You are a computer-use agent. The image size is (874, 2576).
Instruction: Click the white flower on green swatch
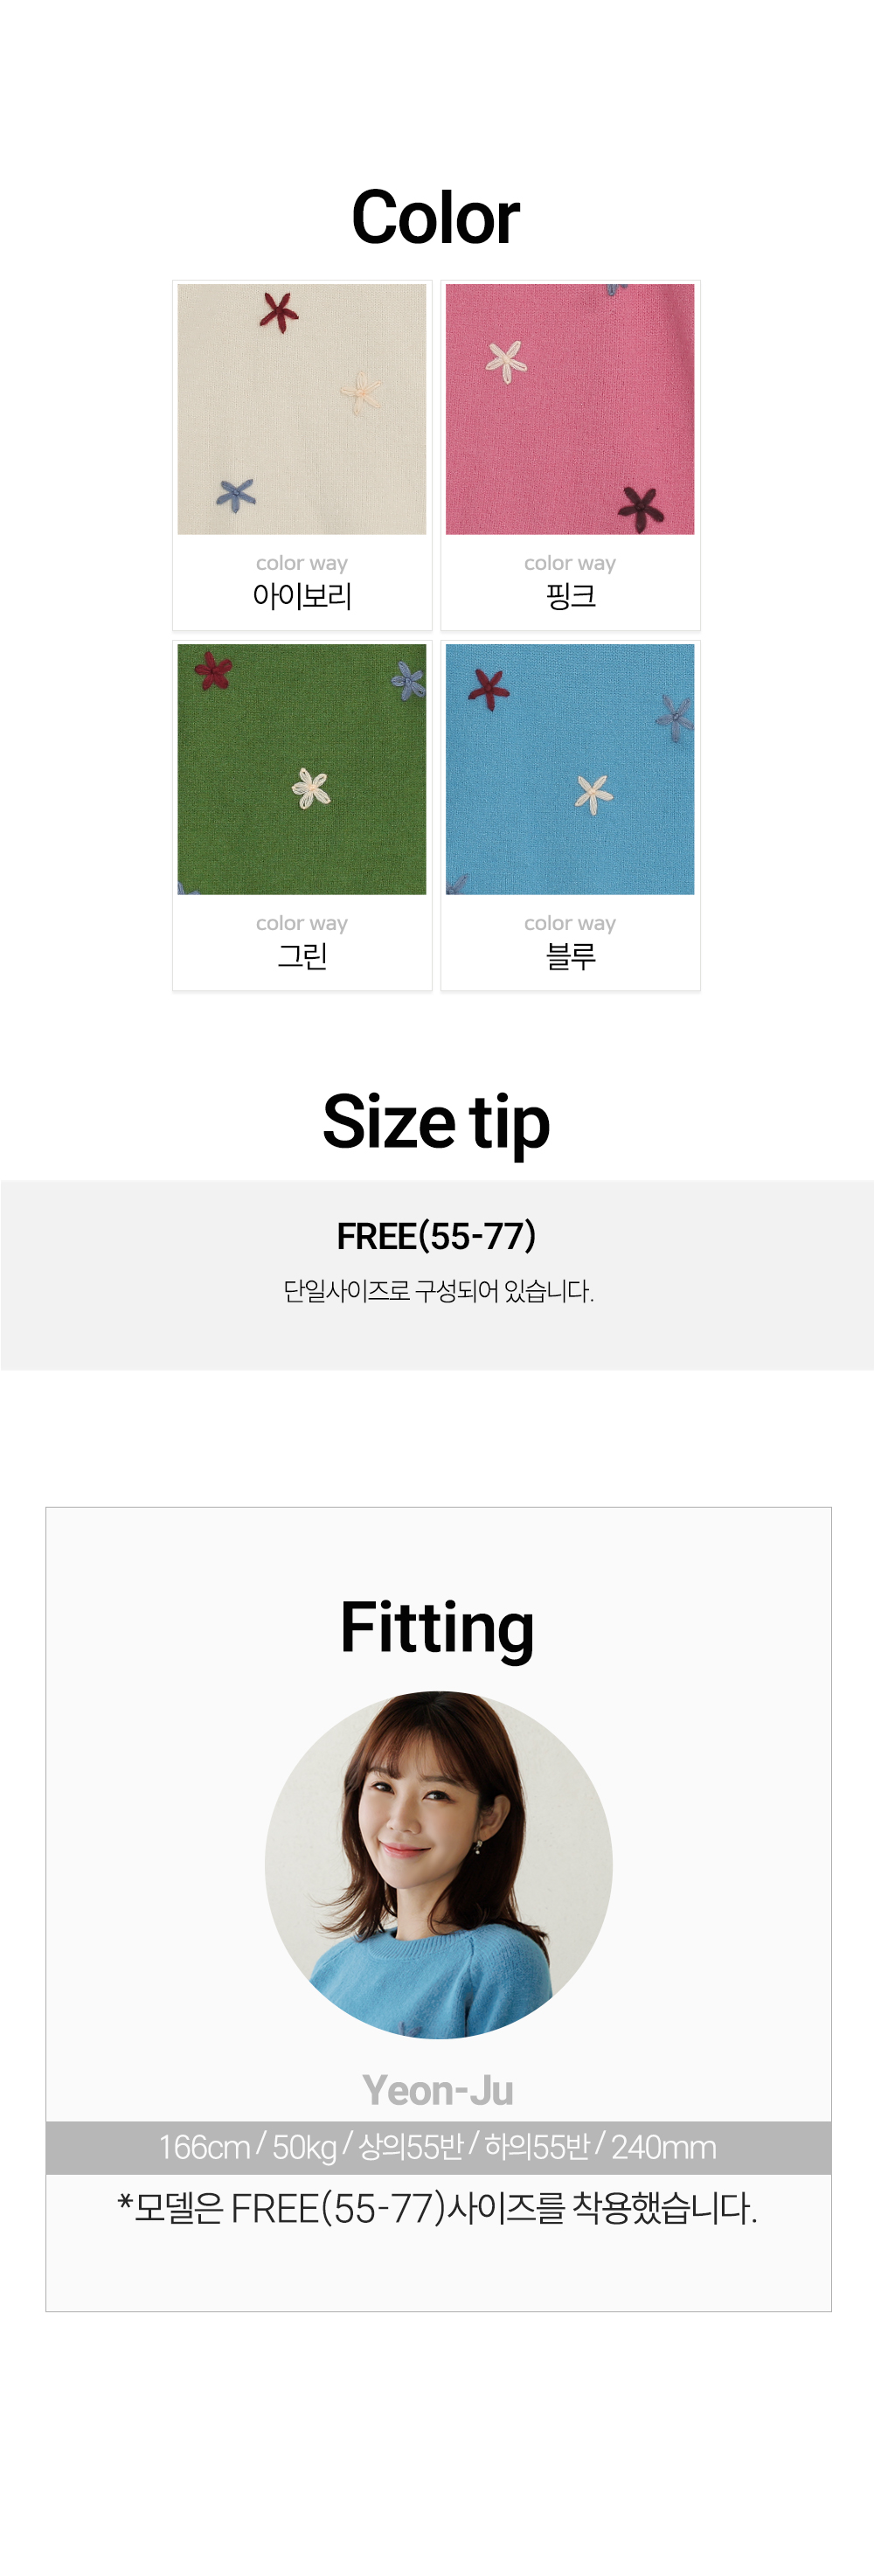click(x=311, y=789)
